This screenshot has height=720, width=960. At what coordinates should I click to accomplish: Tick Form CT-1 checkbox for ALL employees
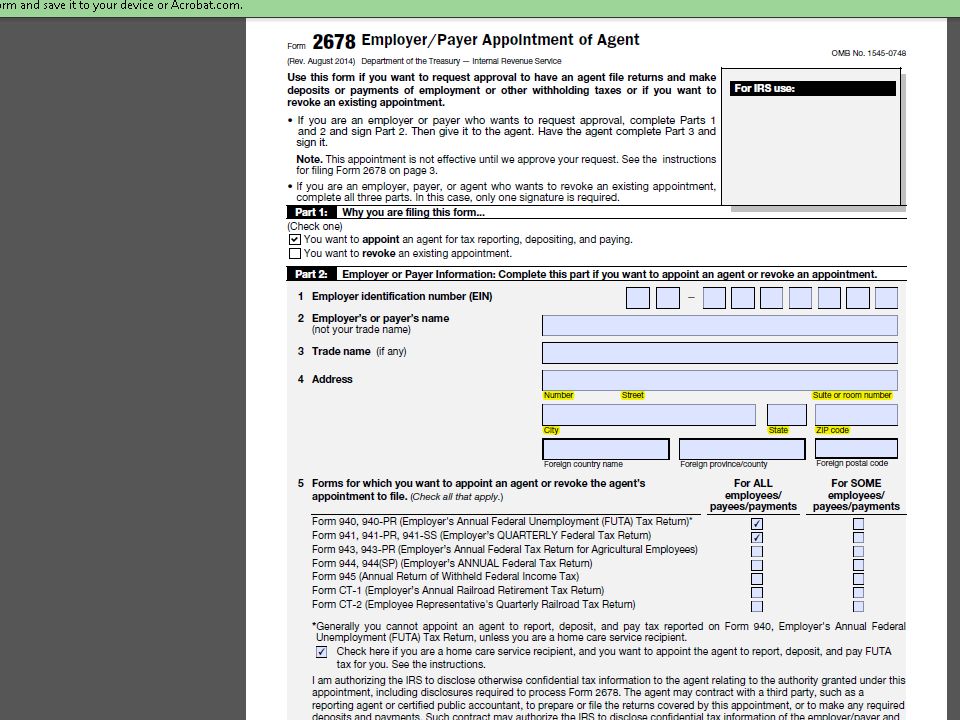pos(757,593)
